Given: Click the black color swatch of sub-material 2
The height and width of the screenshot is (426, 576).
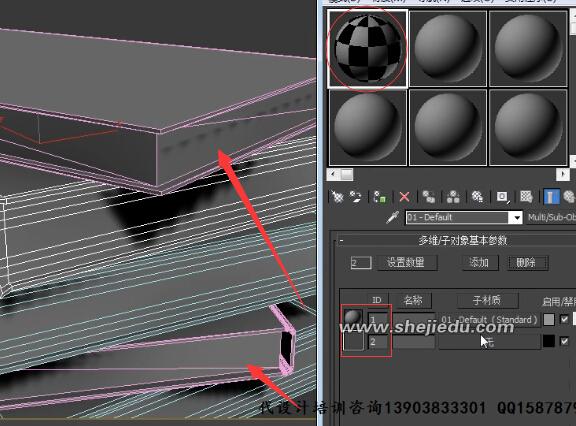Looking at the screenshot, I should (x=549, y=342).
